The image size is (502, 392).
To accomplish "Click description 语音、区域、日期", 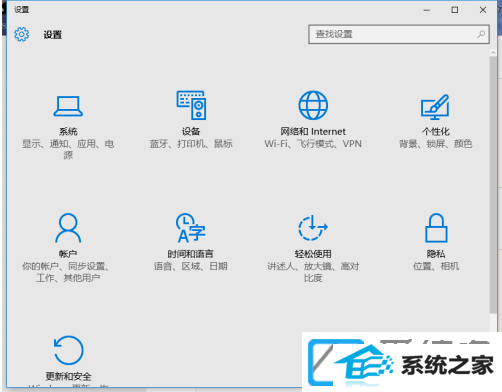I will pos(191,266).
